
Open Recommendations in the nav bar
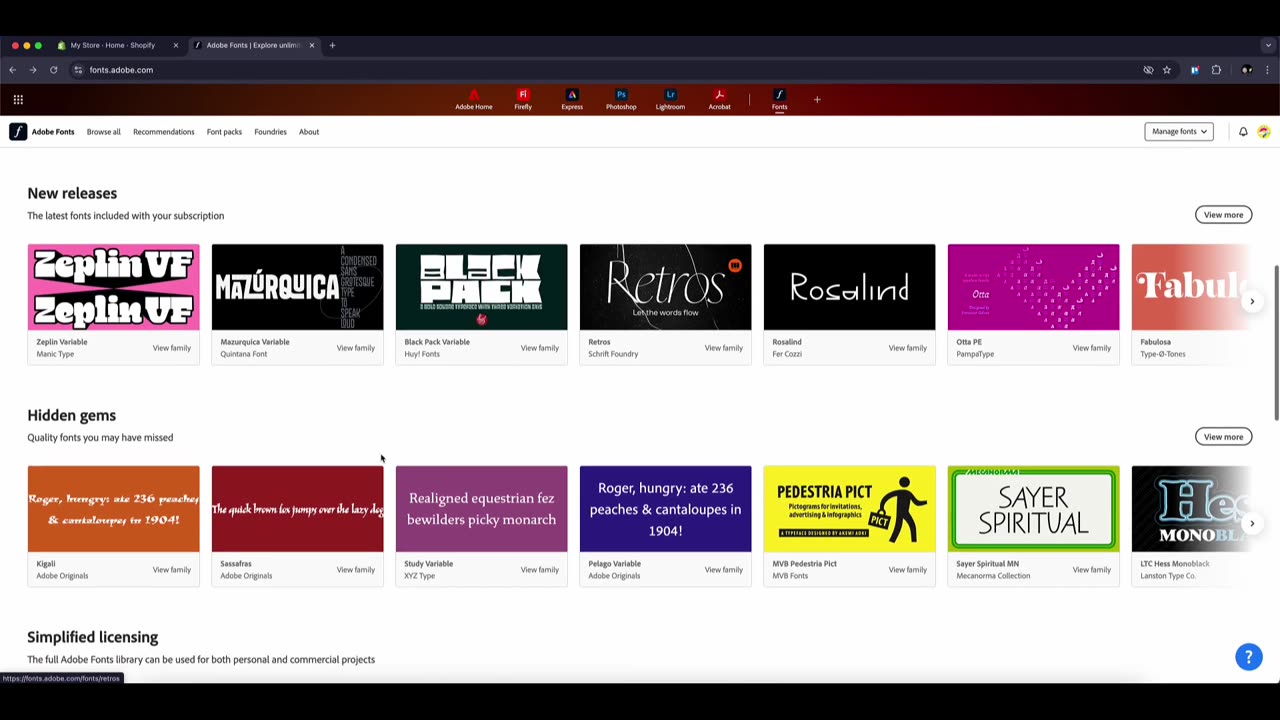[x=163, y=132]
